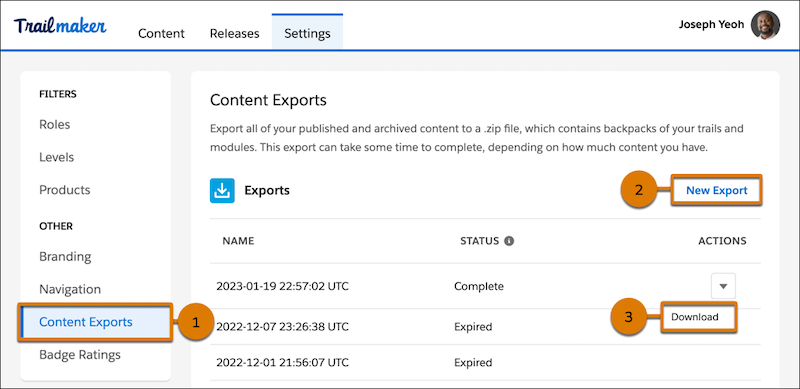The width and height of the screenshot is (800, 389).
Task: Open the Releases tab
Action: (x=235, y=34)
